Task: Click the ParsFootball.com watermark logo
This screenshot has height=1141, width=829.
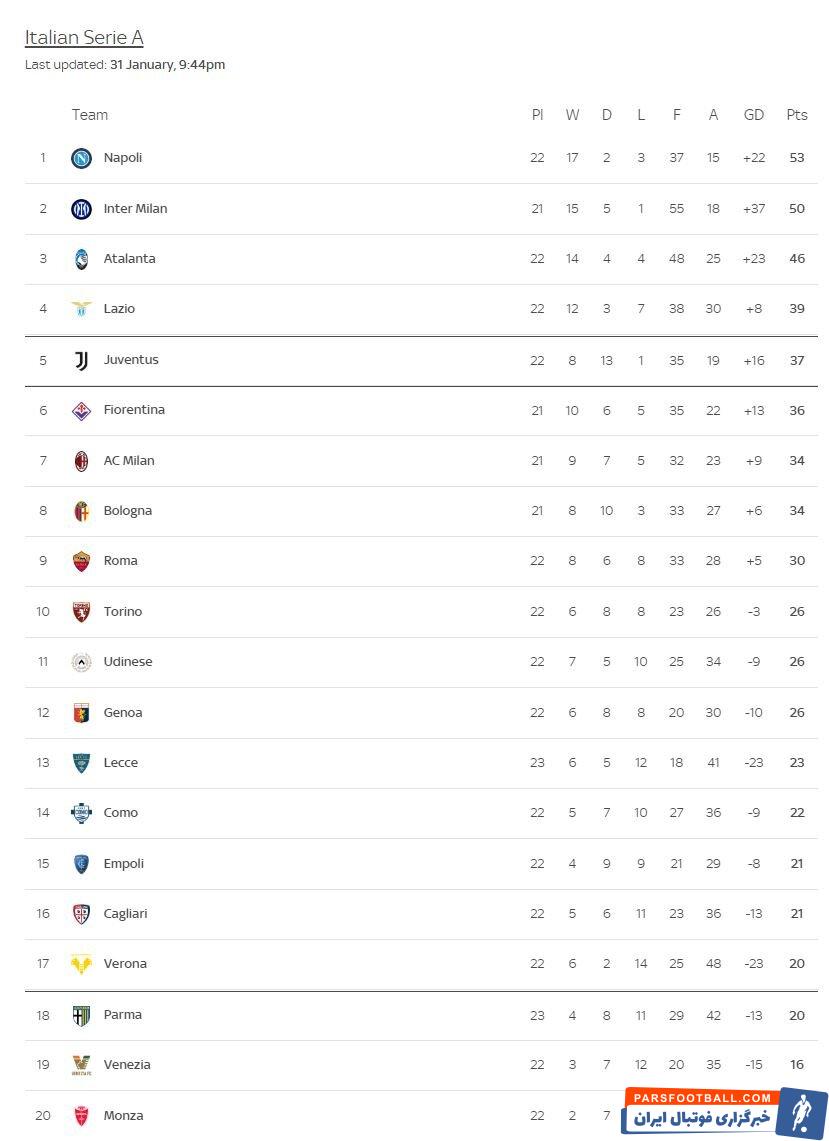Action: click(x=725, y=1111)
